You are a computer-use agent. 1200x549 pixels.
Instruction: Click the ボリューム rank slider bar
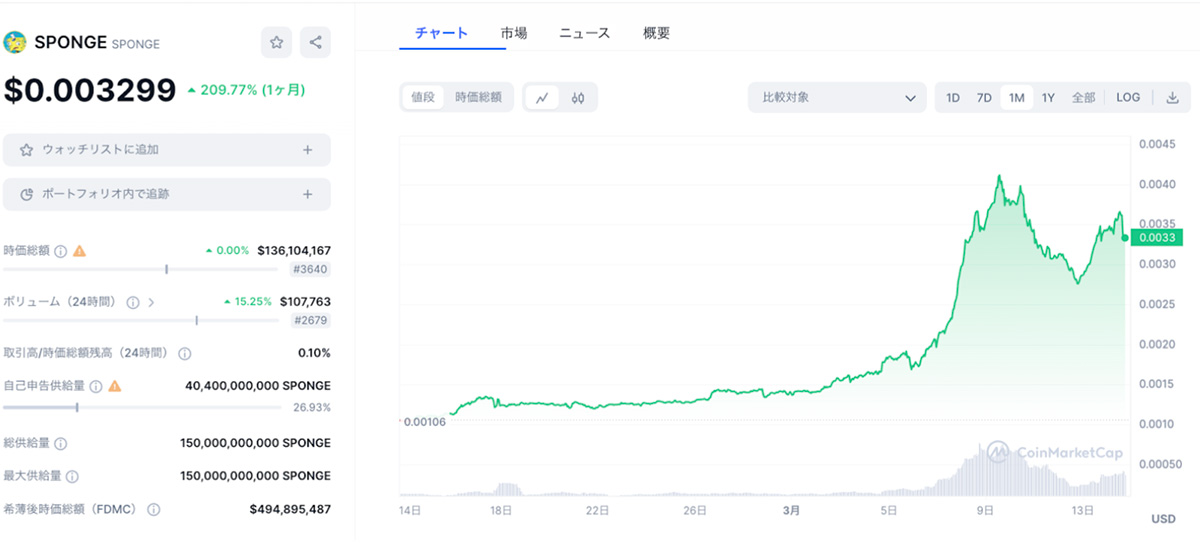coord(142,320)
